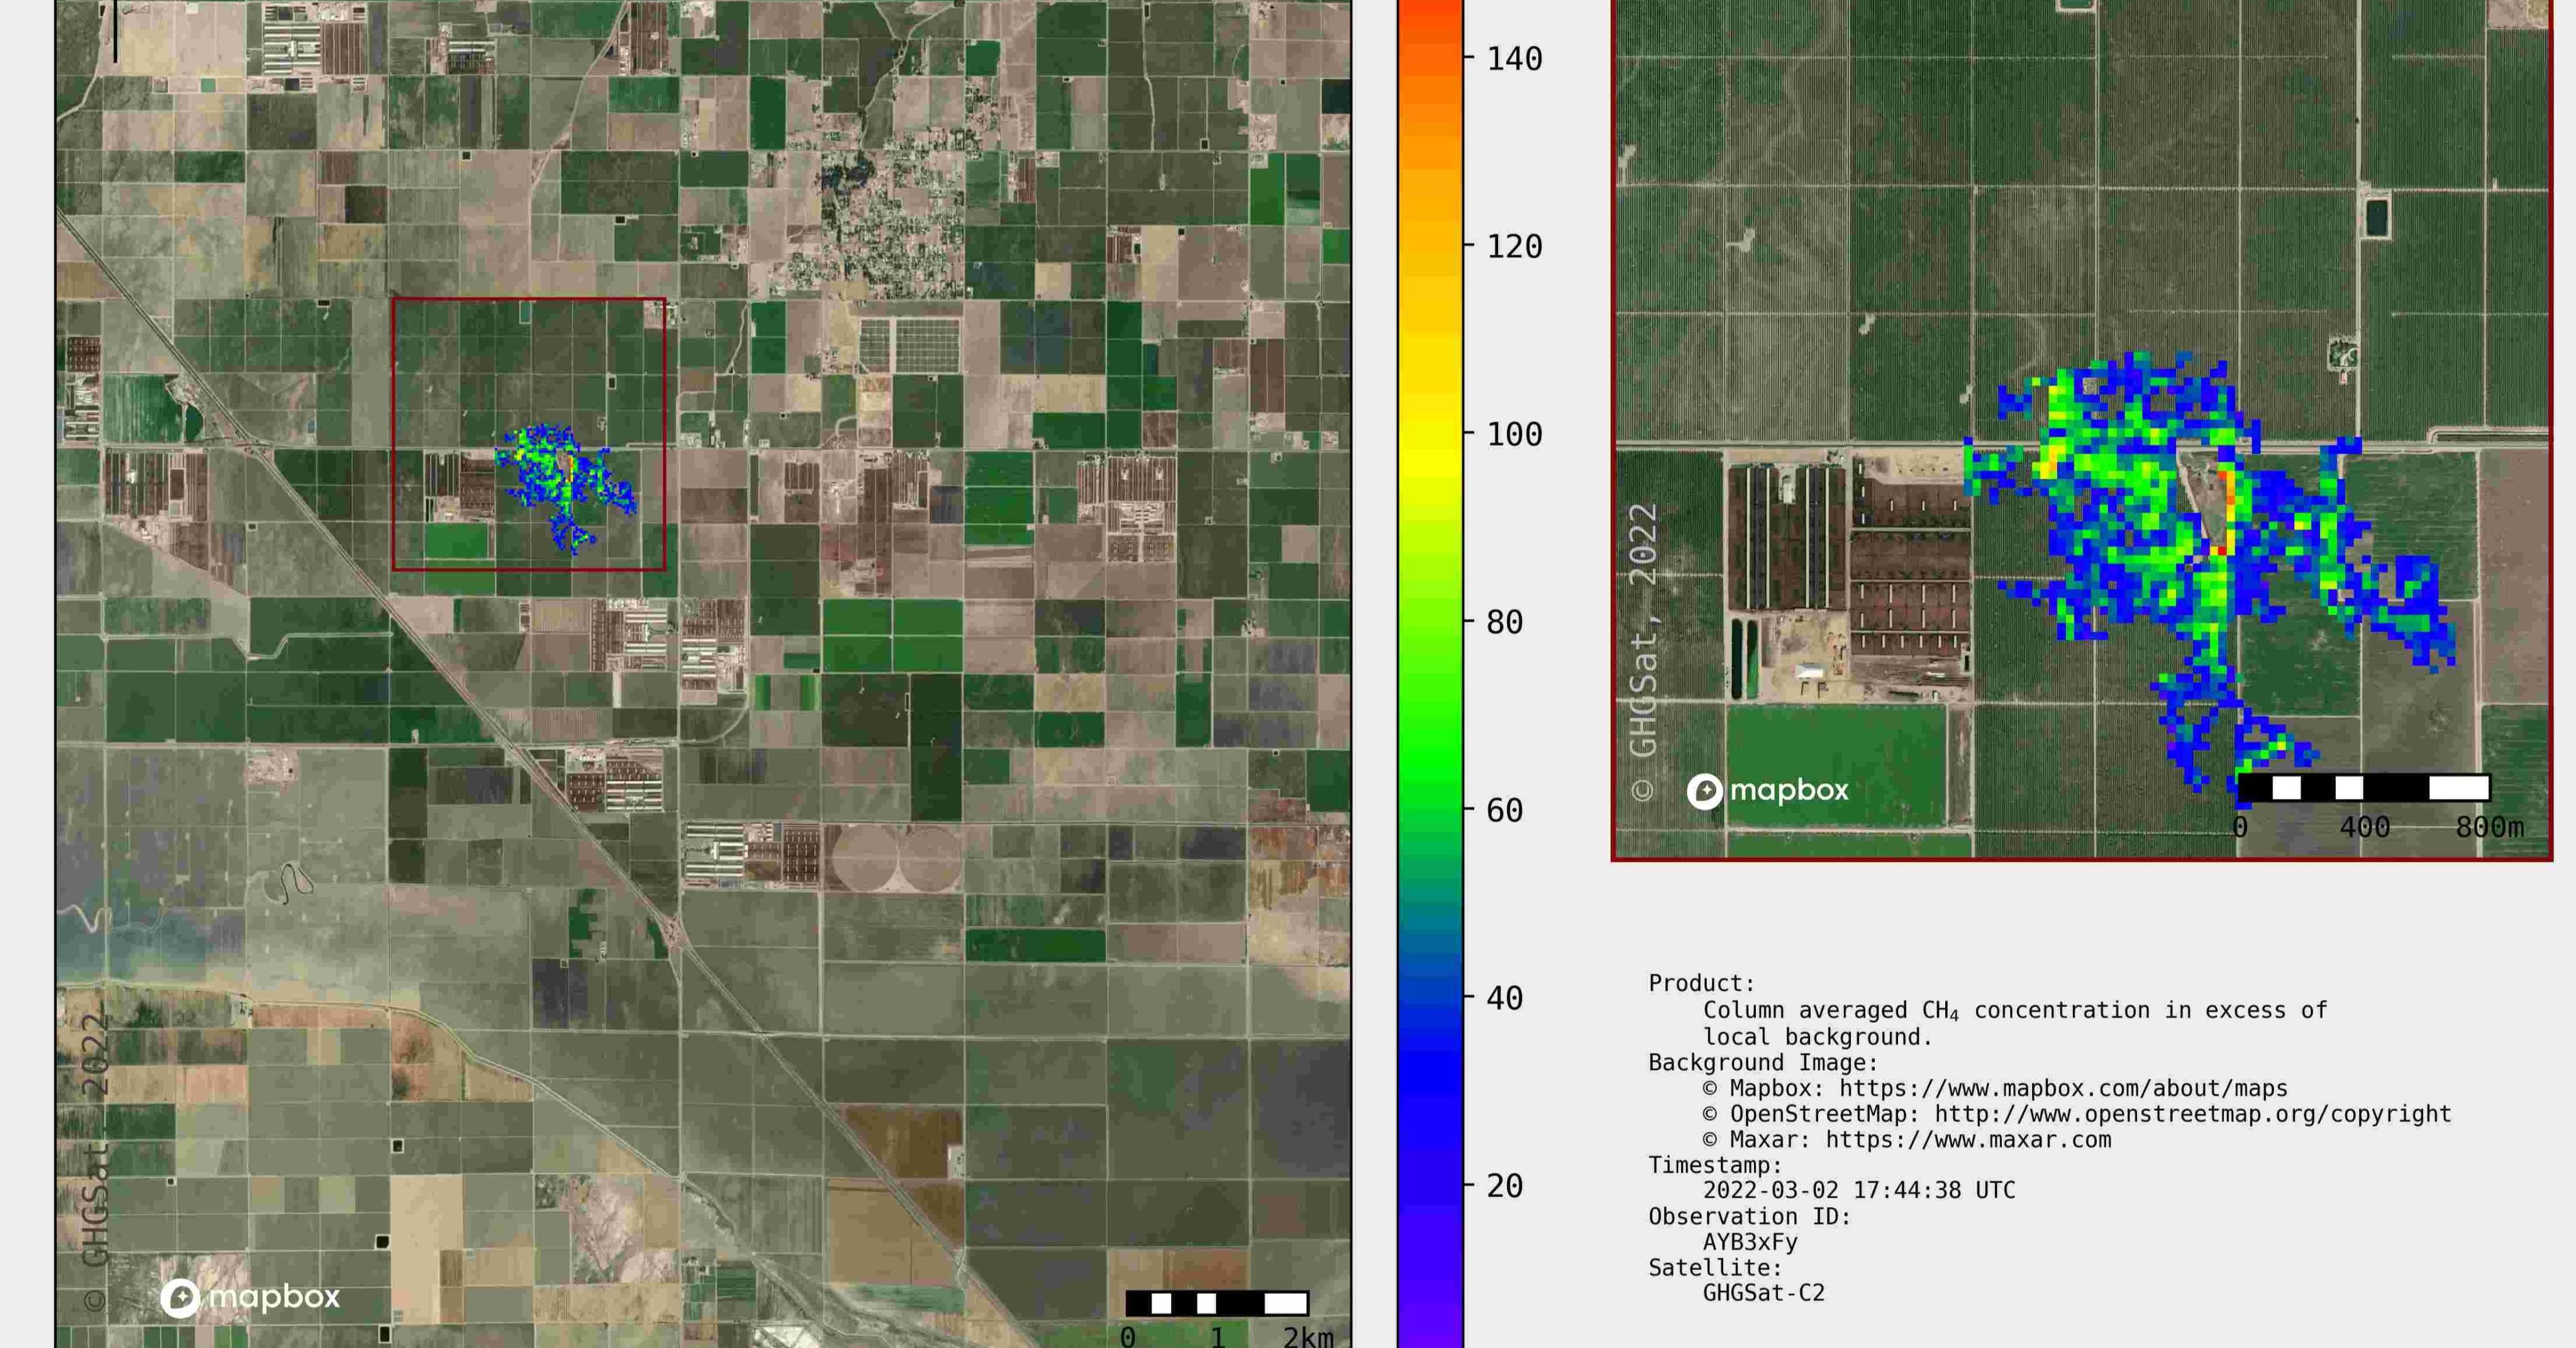Click the blue region of the colorbar near 40
The width and height of the screenshot is (2576, 1348).
pyautogui.click(x=1430, y=998)
